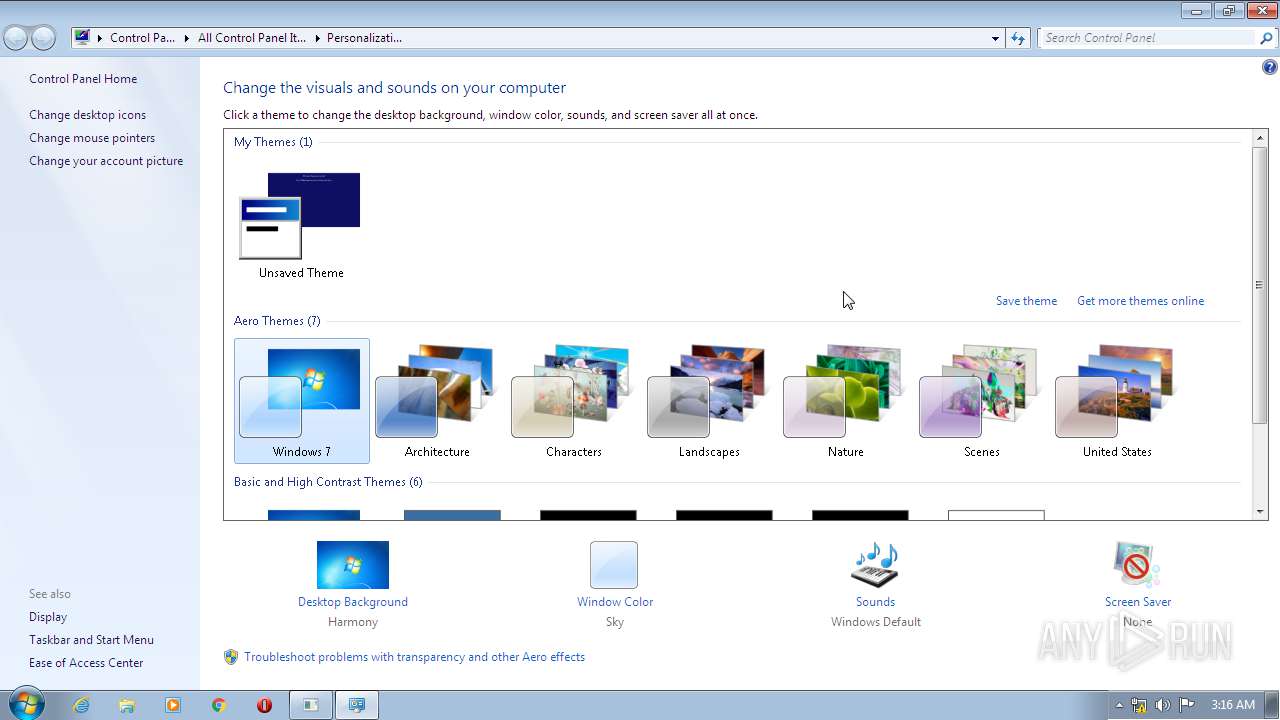Open the Screen Saver settings icon
The height and width of the screenshot is (720, 1280).
point(1137,565)
